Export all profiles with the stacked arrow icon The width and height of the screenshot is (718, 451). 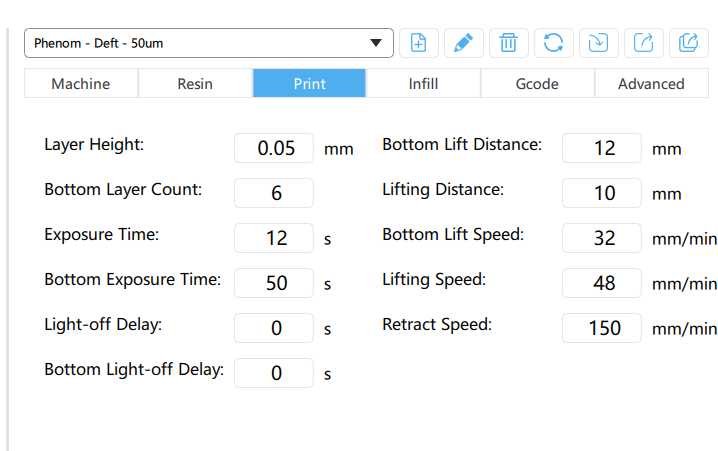pyautogui.click(x=688, y=43)
